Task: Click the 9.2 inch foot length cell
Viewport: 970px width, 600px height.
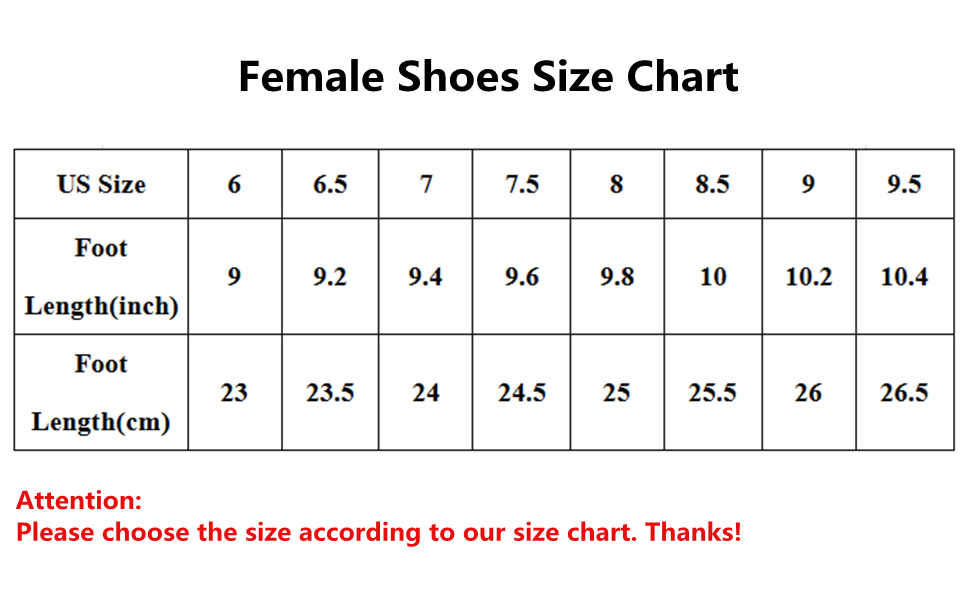Action: click(330, 276)
